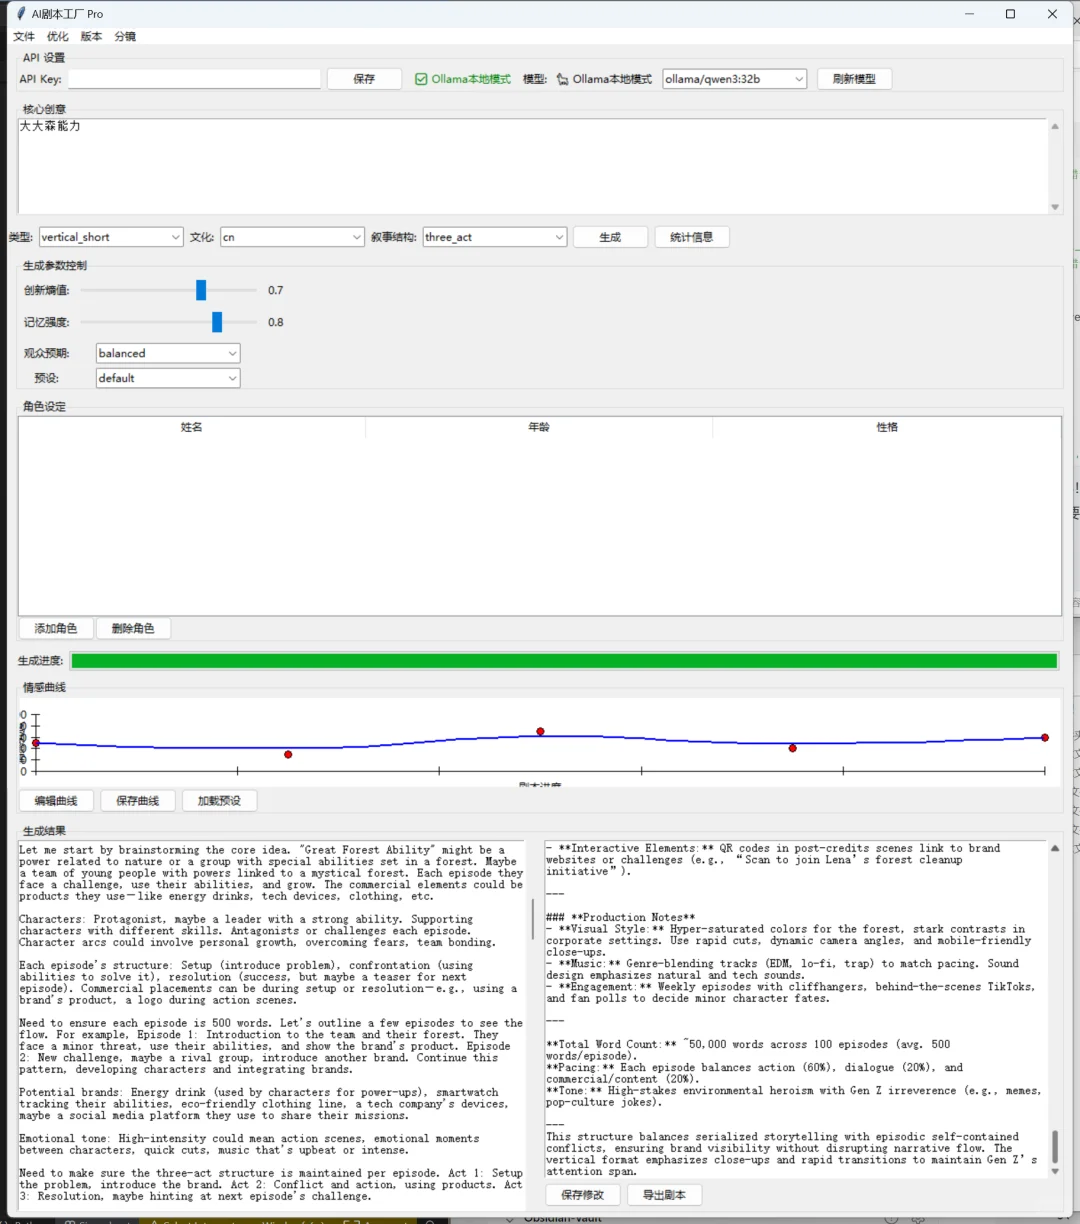Image resolution: width=1080 pixels, height=1224 pixels.
Task: Open the 文化 cn dropdown
Action: coord(292,237)
